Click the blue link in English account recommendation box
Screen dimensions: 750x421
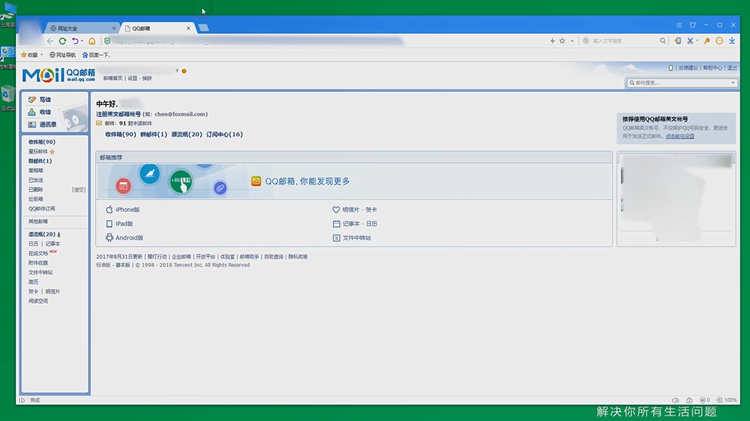[x=680, y=136]
